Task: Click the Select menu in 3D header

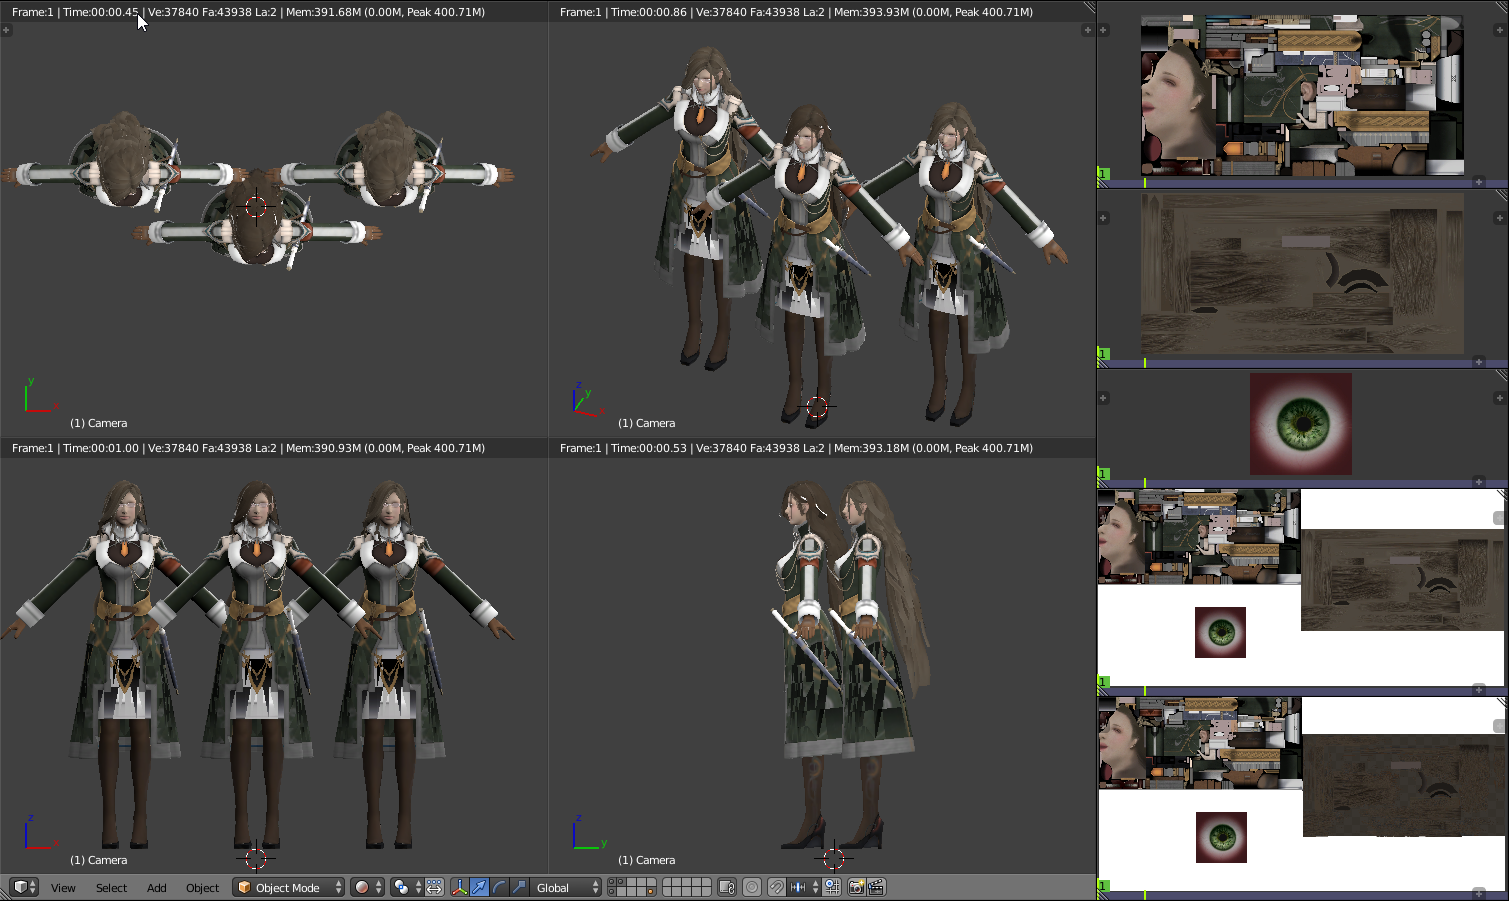Action: coord(111,888)
